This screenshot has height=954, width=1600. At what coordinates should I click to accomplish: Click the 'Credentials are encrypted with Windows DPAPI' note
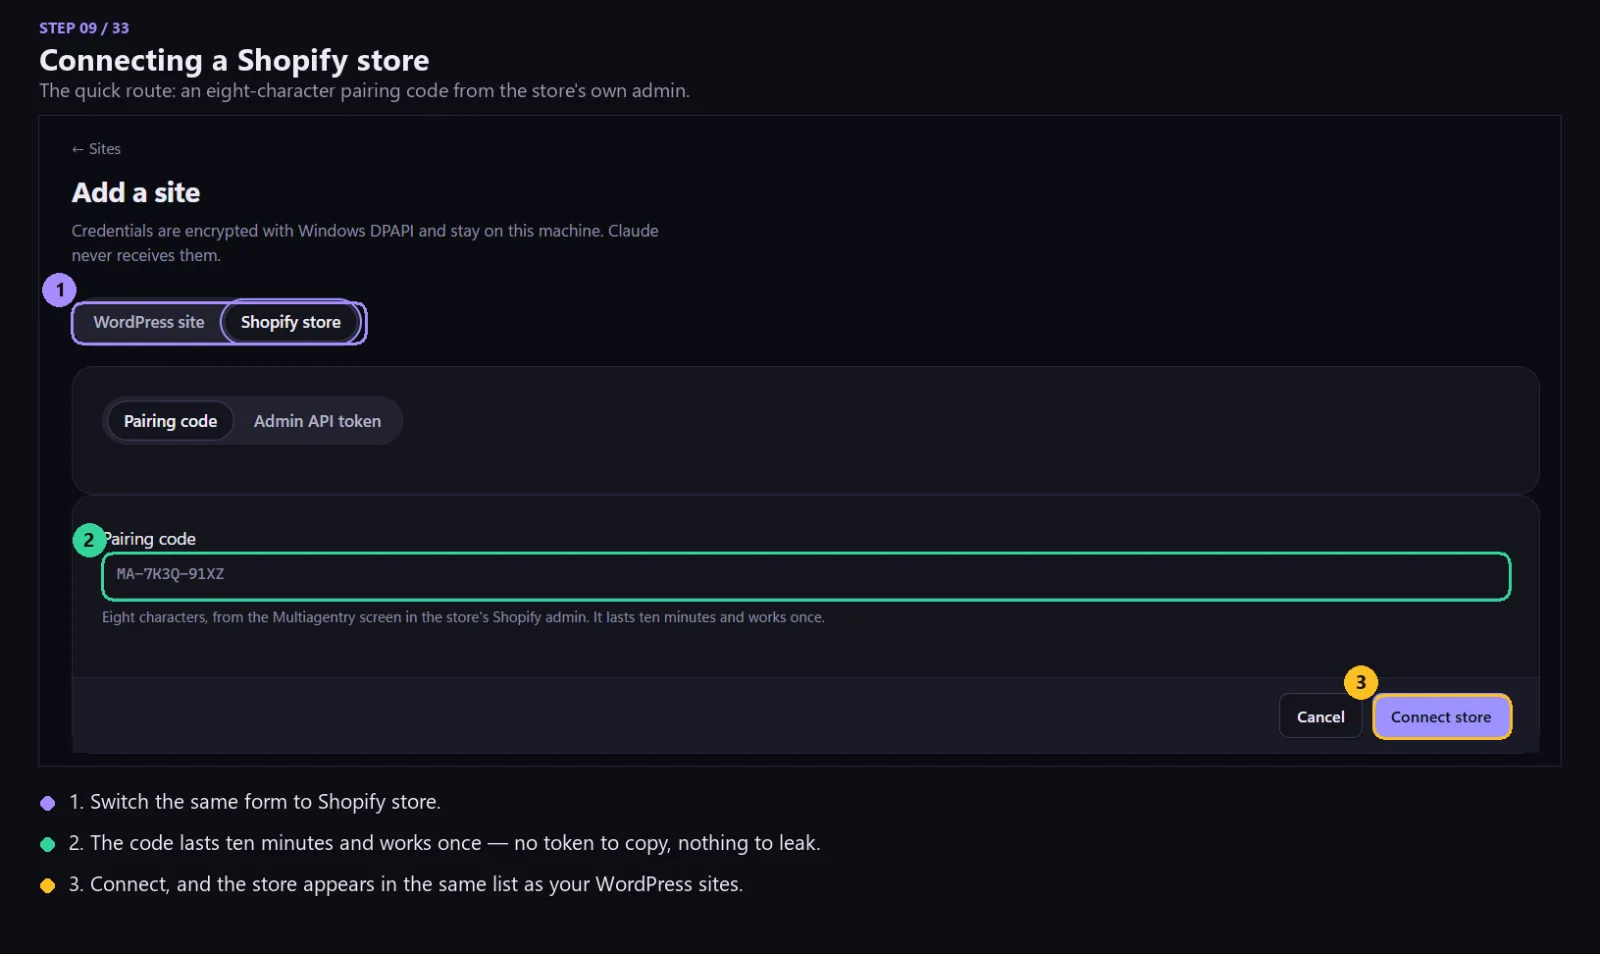(365, 243)
